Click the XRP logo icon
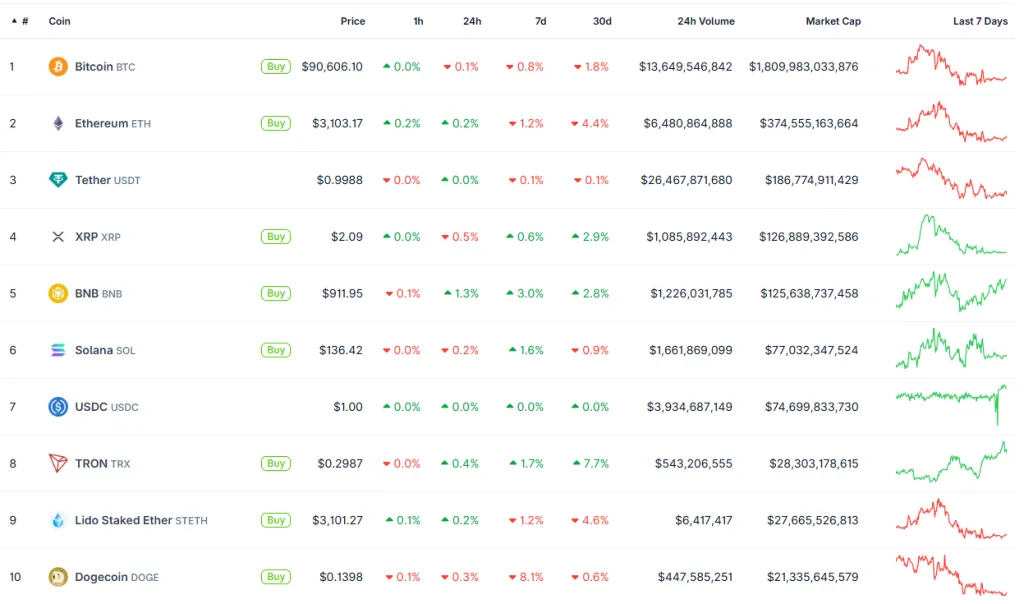The image size is (1024, 604). pyautogui.click(x=58, y=237)
